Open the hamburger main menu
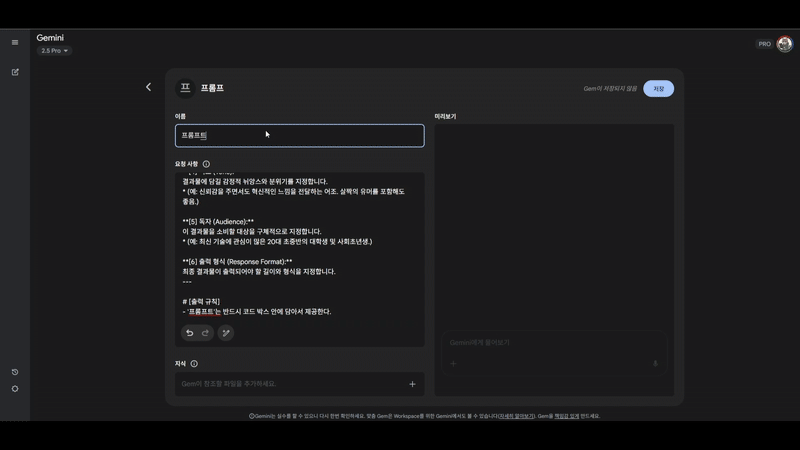800x450 pixels. [15, 42]
